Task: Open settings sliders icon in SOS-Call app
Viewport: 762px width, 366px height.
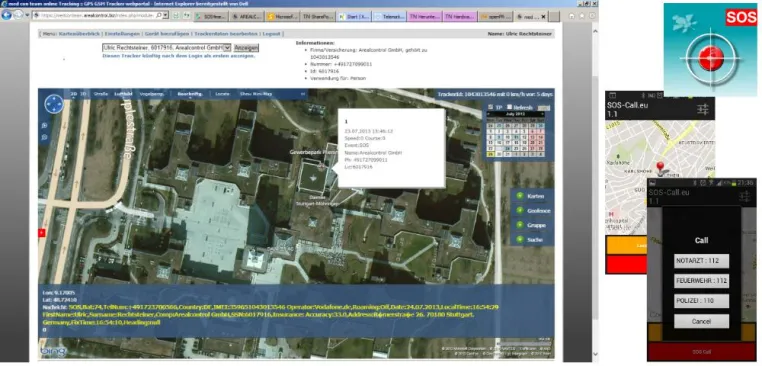Action: click(x=703, y=109)
